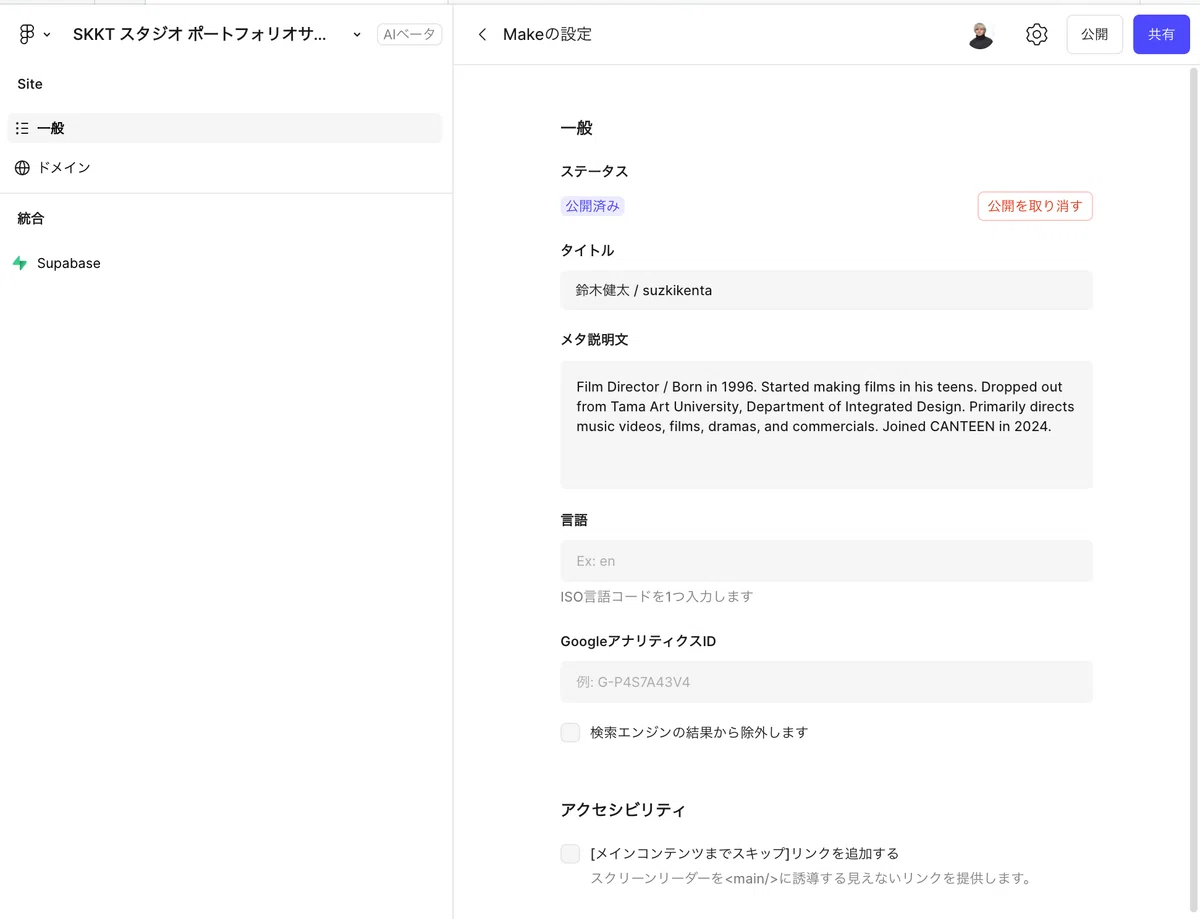This screenshot has width=1200, height=919.
Task: Open the Figma main menu logo
Action: coord(27,34)
